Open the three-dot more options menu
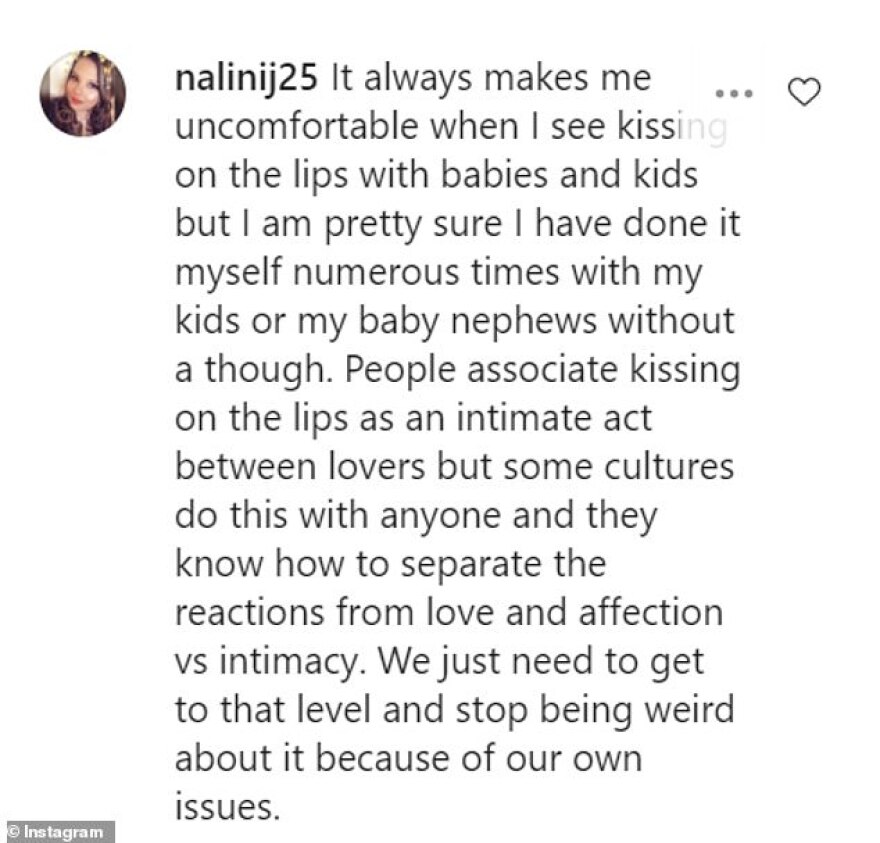Screen dimensions: 880x843 pos(738,94)
